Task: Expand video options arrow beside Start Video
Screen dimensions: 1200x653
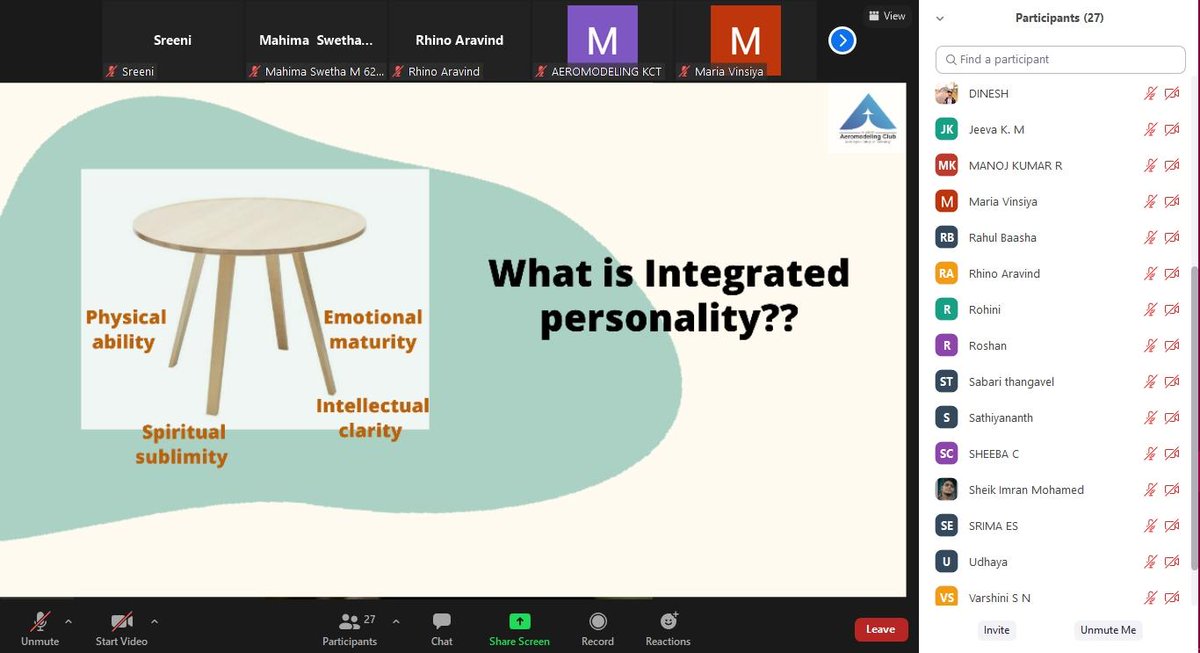Action: point(153,620)
